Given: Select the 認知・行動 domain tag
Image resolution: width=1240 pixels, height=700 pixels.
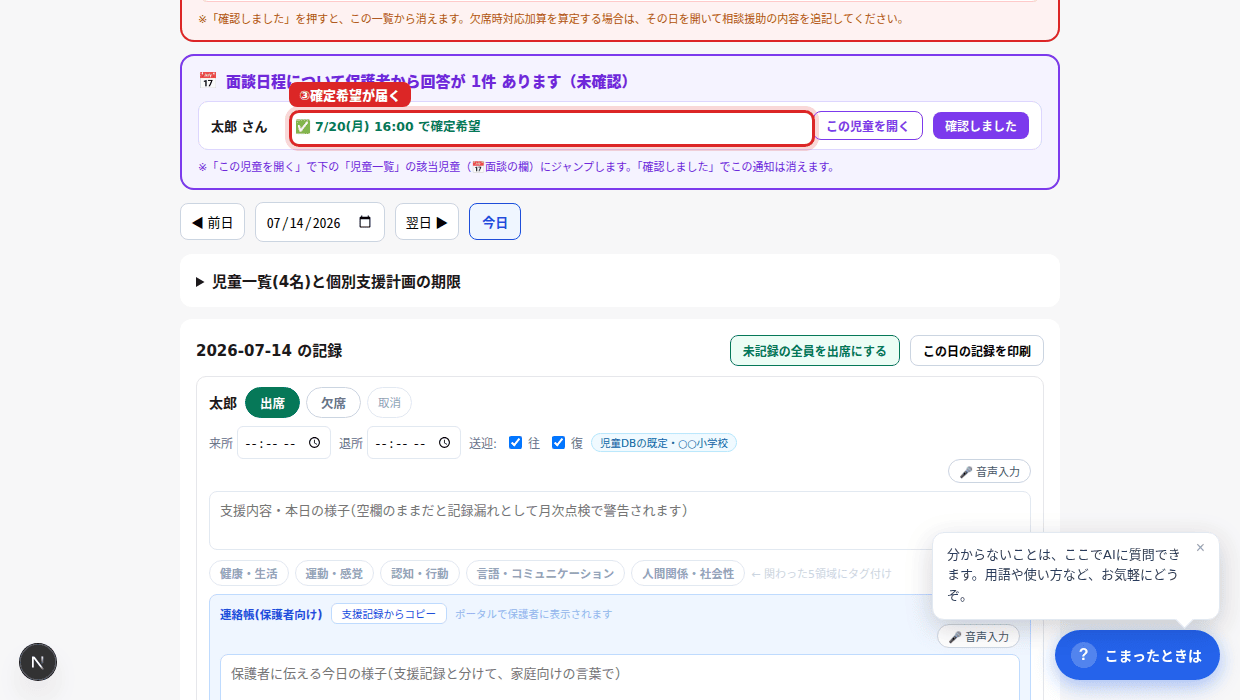Looking at the screenshot, I should [420, 573].
